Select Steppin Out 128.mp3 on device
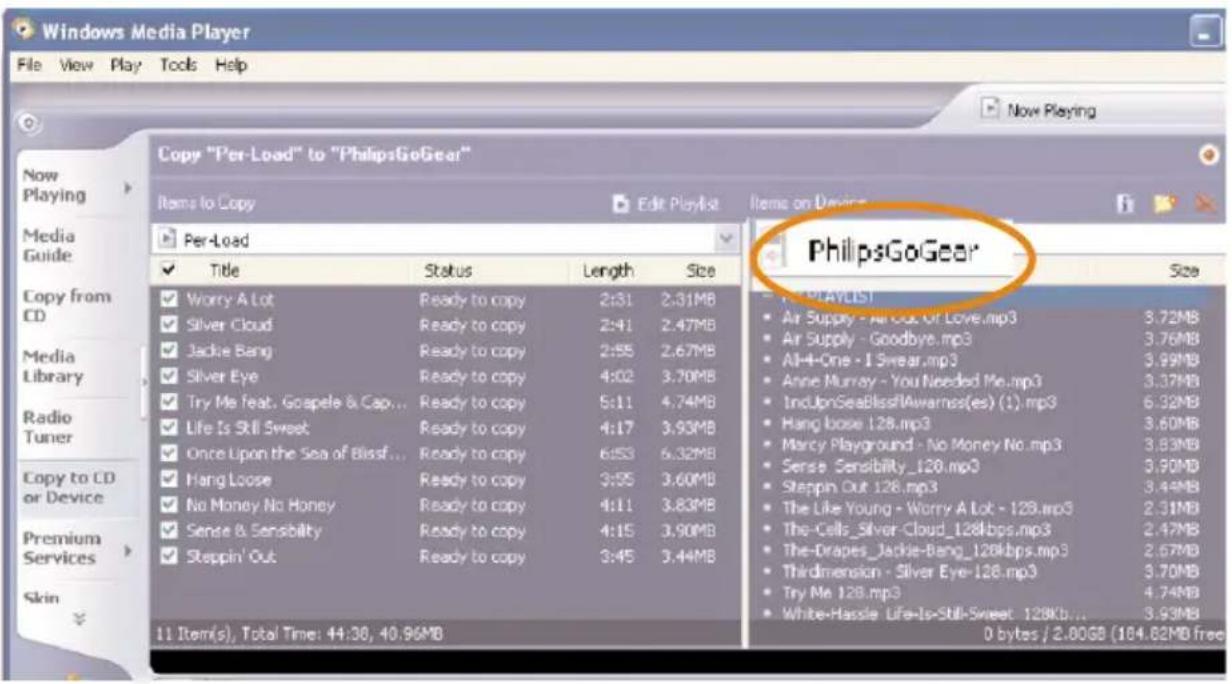This screenshot has height=684, width=1232. click(x=859, y=487)
